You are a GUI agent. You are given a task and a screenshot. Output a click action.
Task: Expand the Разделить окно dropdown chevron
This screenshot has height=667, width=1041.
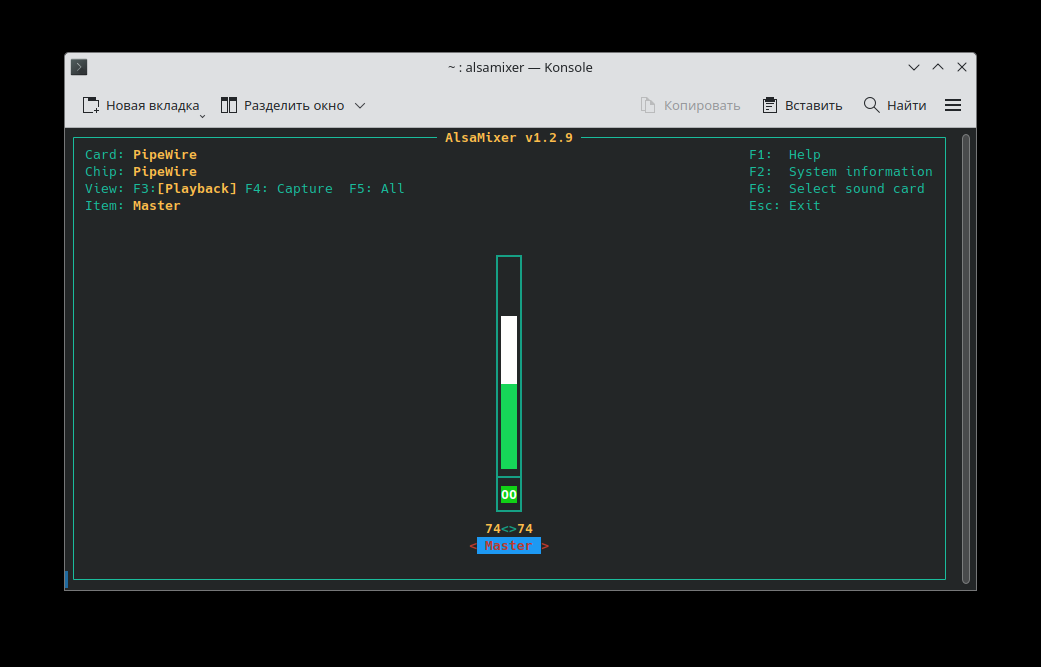click(x=360, y=106)
